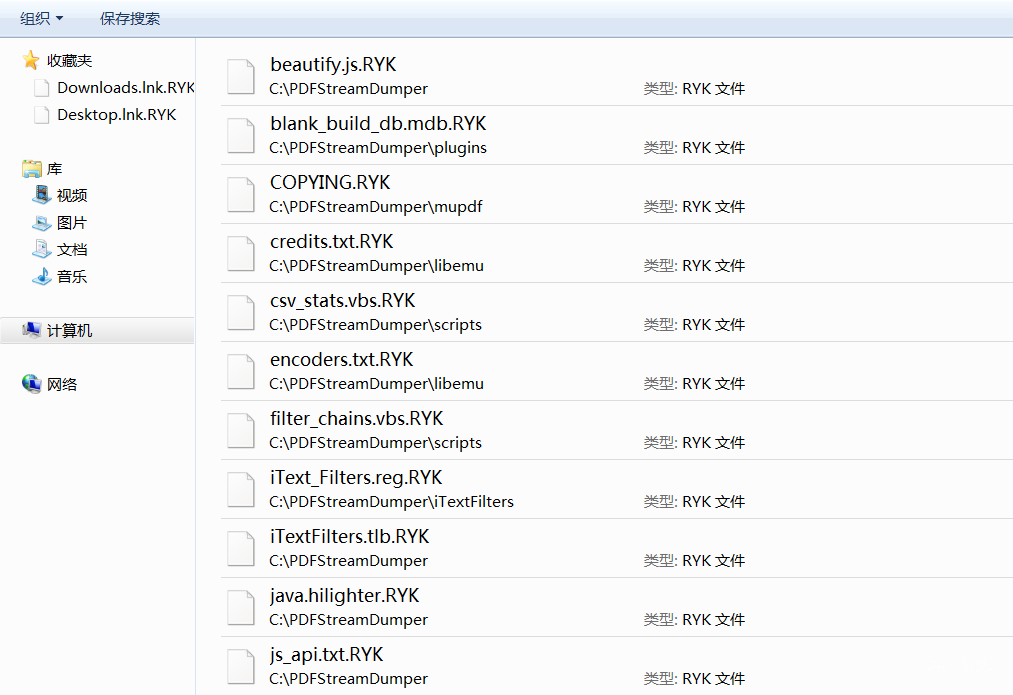Click path C:\PDFStreamDumper under iTextFilters.tlb.RYK
Viewport: 1013px width, 695px height.
coord(348,561)
